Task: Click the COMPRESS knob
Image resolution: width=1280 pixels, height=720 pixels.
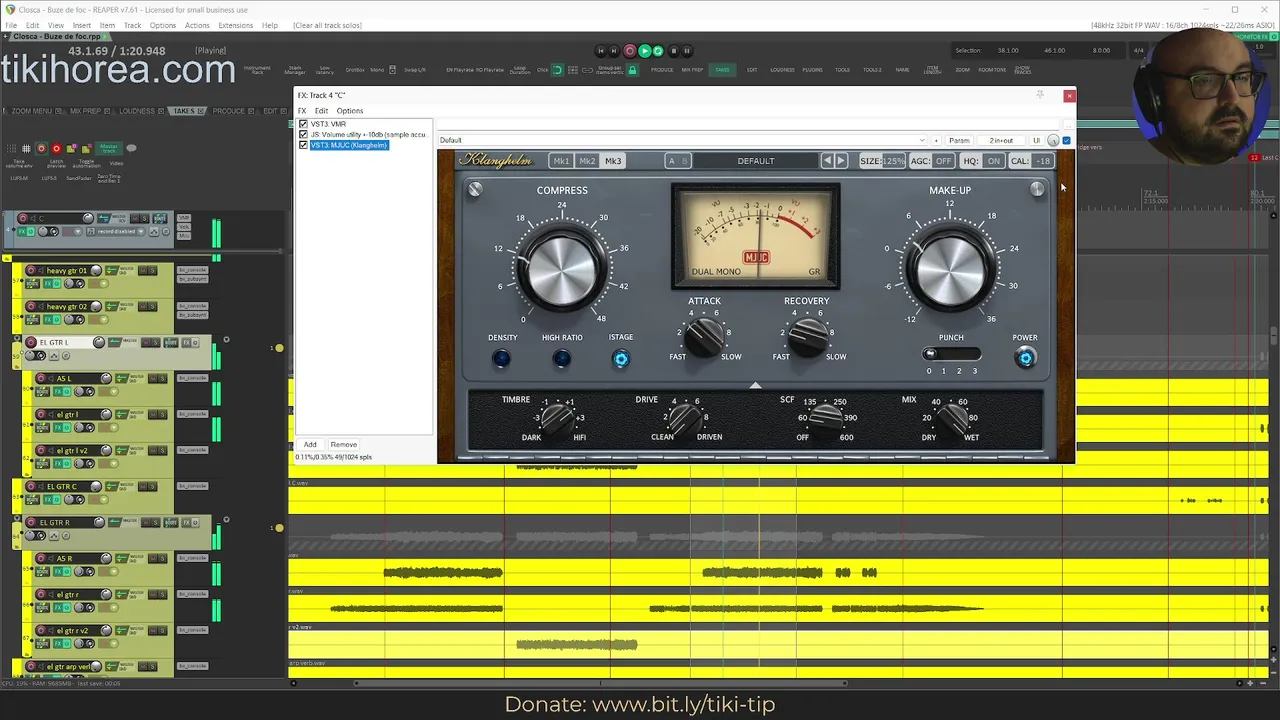Action: click(562, 267)
